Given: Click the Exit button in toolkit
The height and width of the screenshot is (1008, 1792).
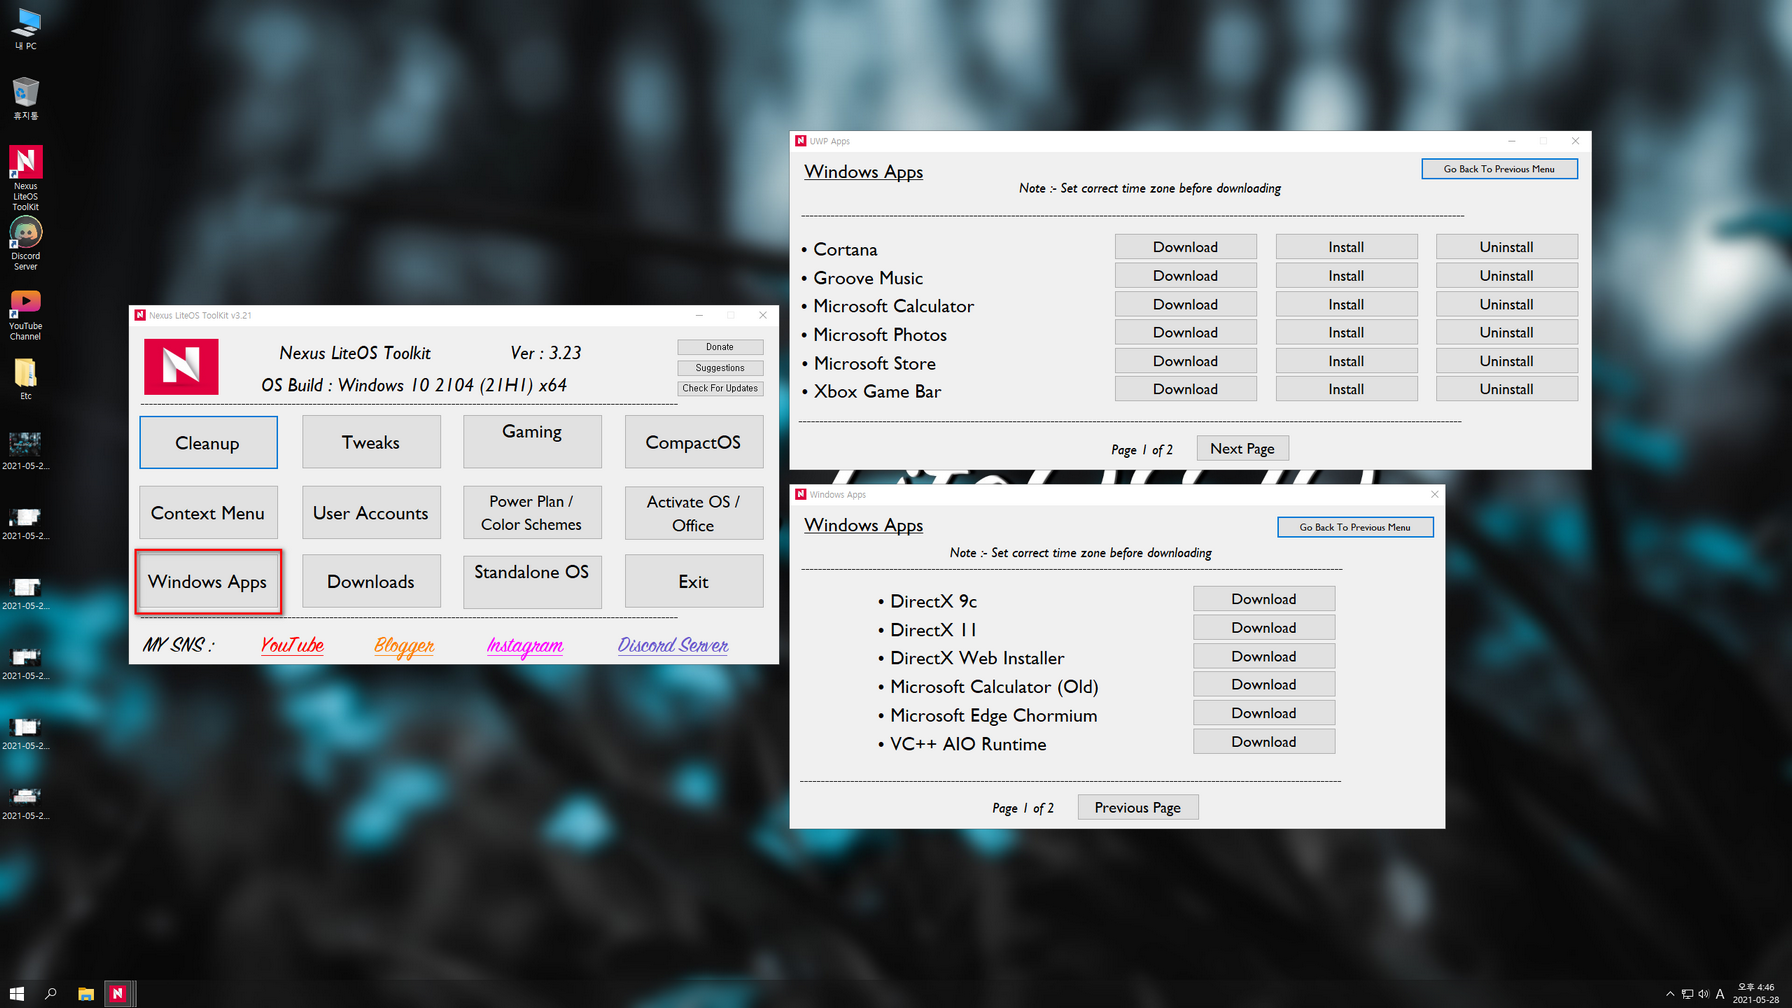Looking at the screenshot, I should tap(694, 581).
